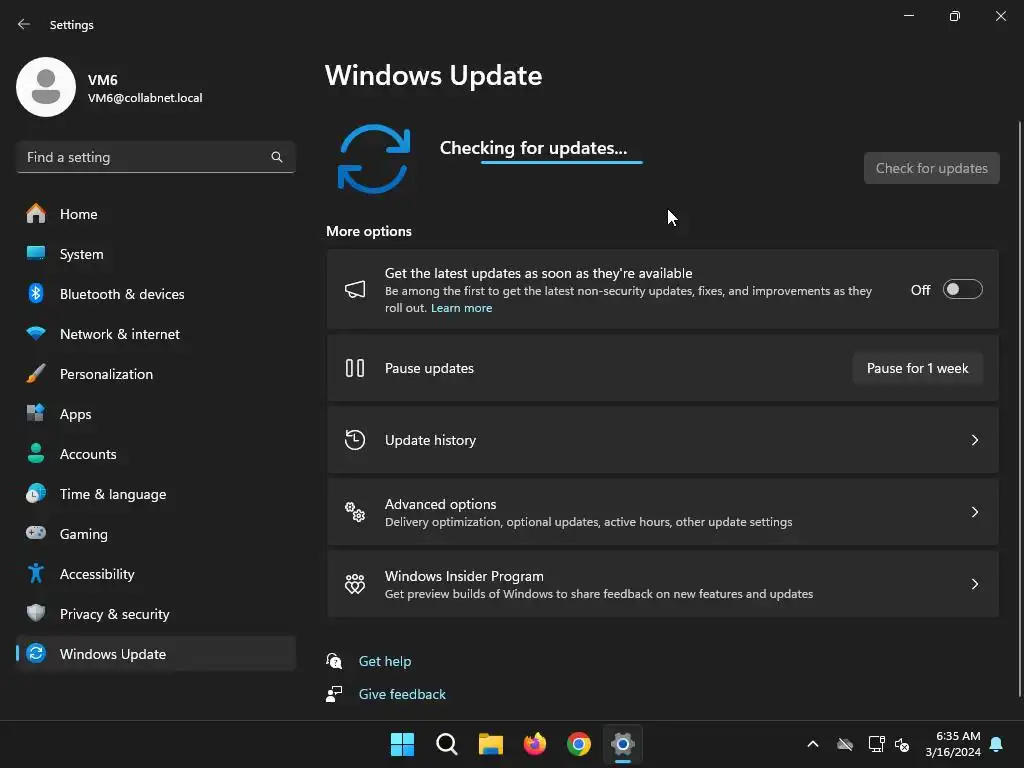Click the Find a setting field
Screen dimensions: 1024x768
(155, 157)
